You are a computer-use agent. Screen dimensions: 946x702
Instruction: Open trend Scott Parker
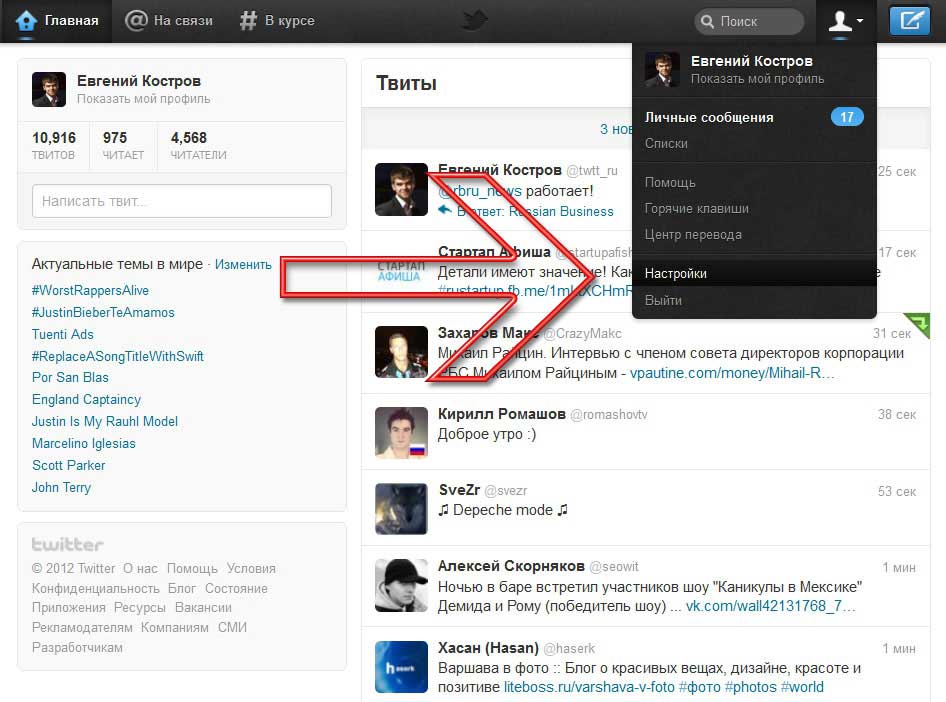(69, 466)
